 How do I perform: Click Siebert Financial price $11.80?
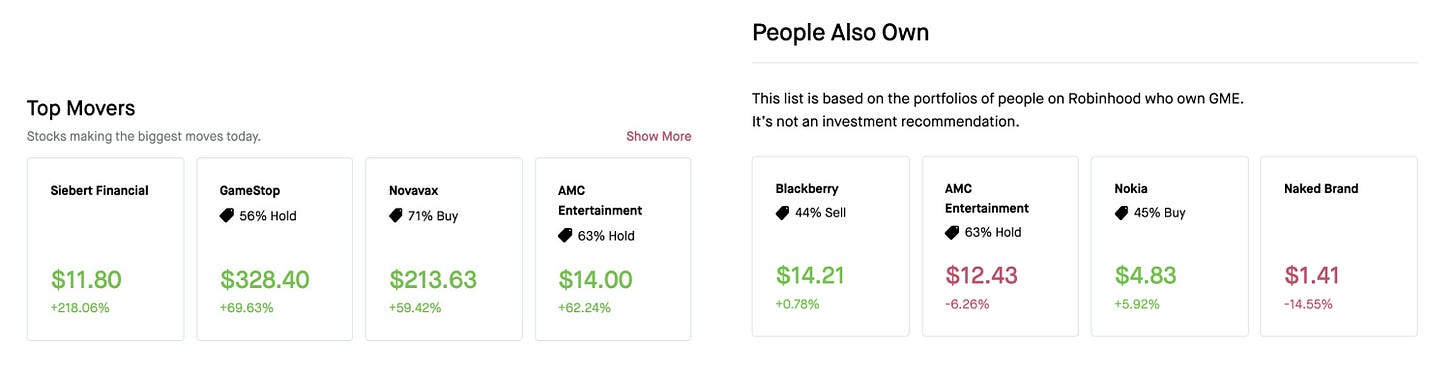86,279
